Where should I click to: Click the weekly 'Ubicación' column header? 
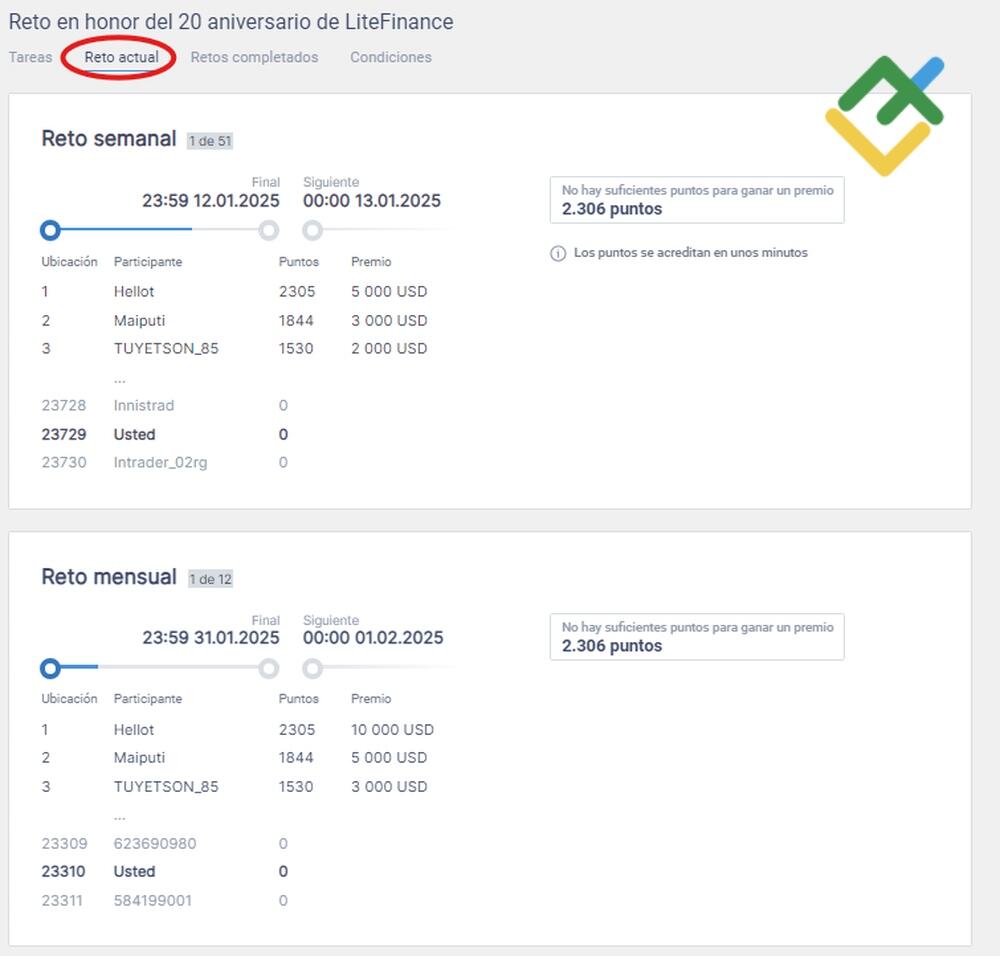tap(70, 261)
